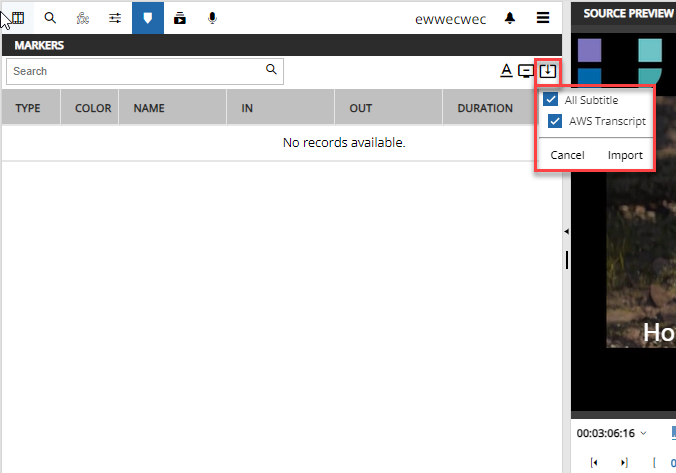Uncheck the All Subtitle checkbox
Image resolution: width=676 pixels, height=473 pixels.
pos(550,100)
